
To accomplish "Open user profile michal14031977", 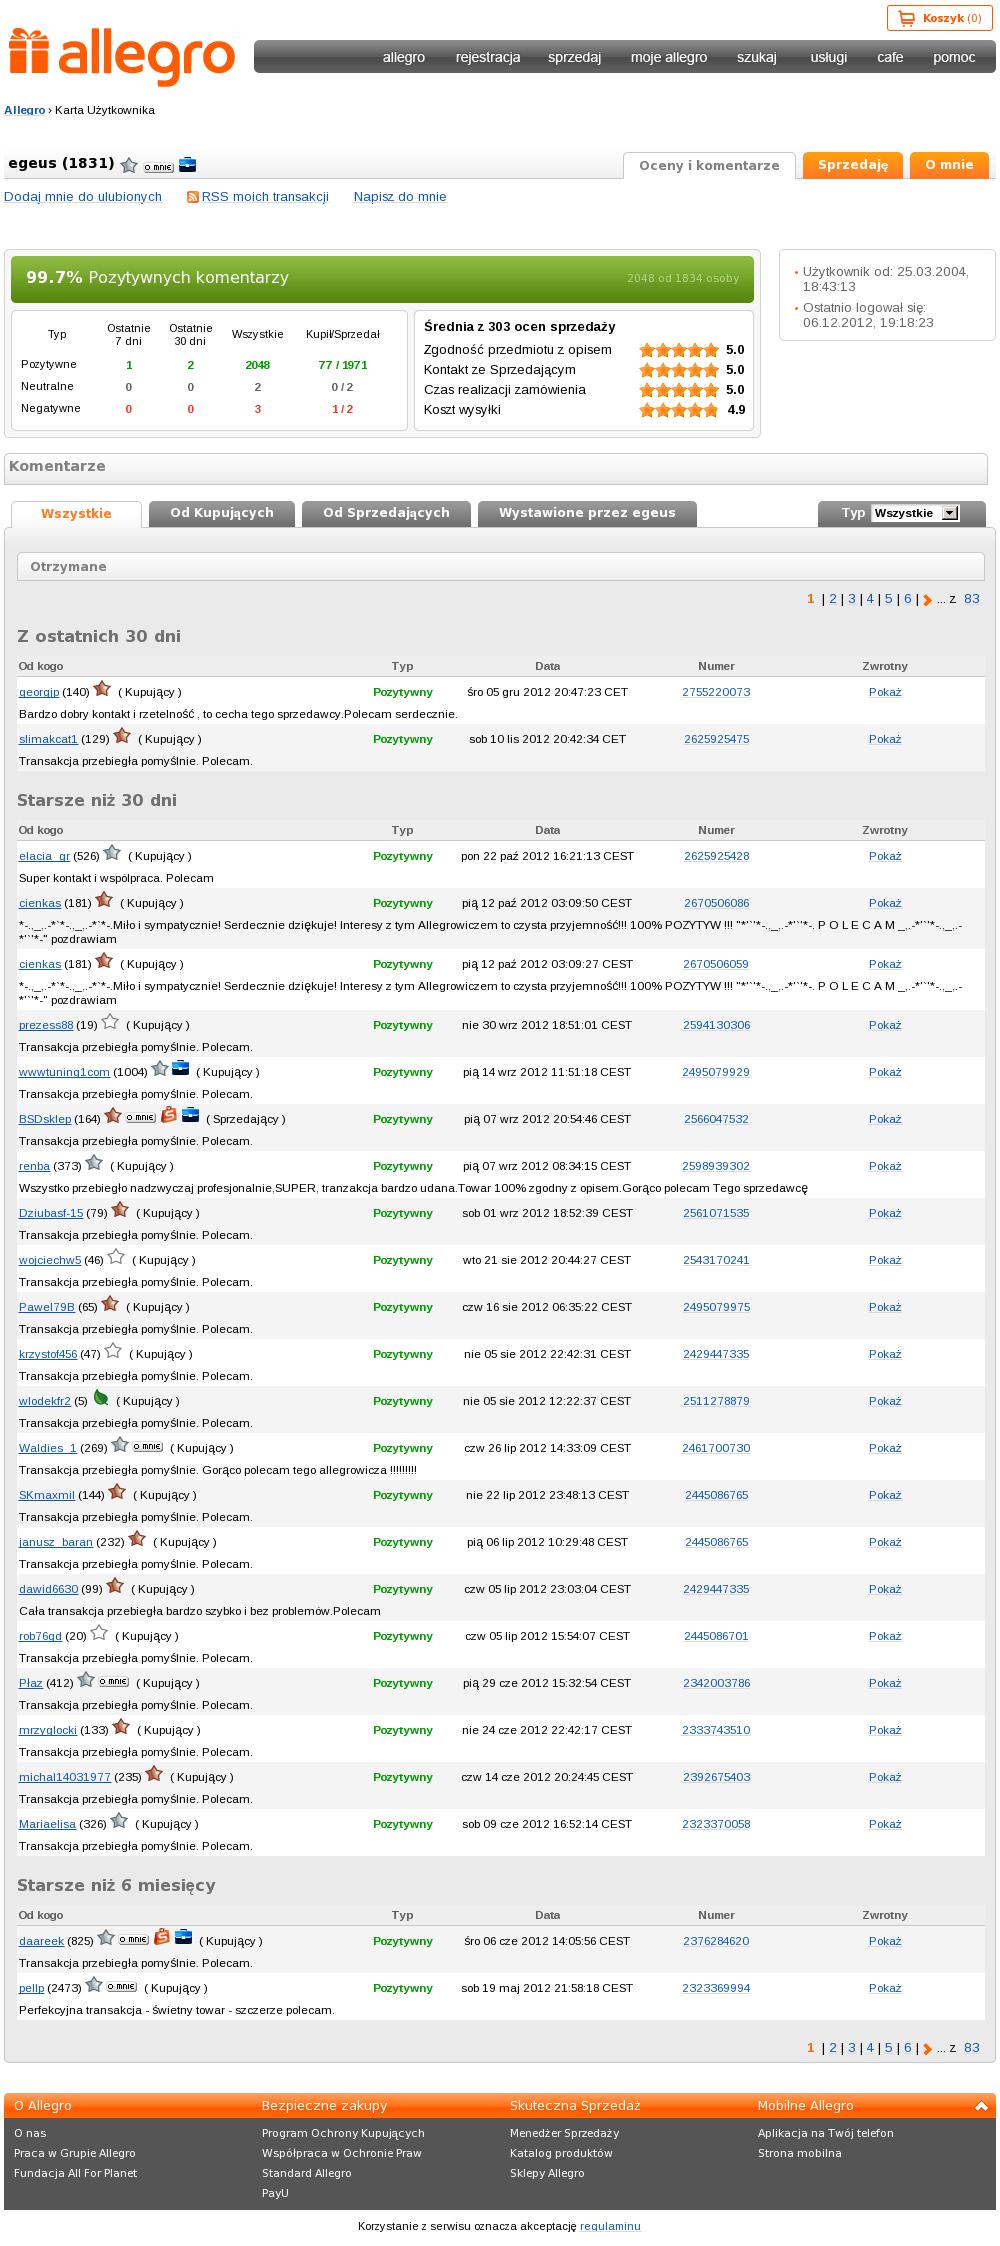I will coord(65,1777).
